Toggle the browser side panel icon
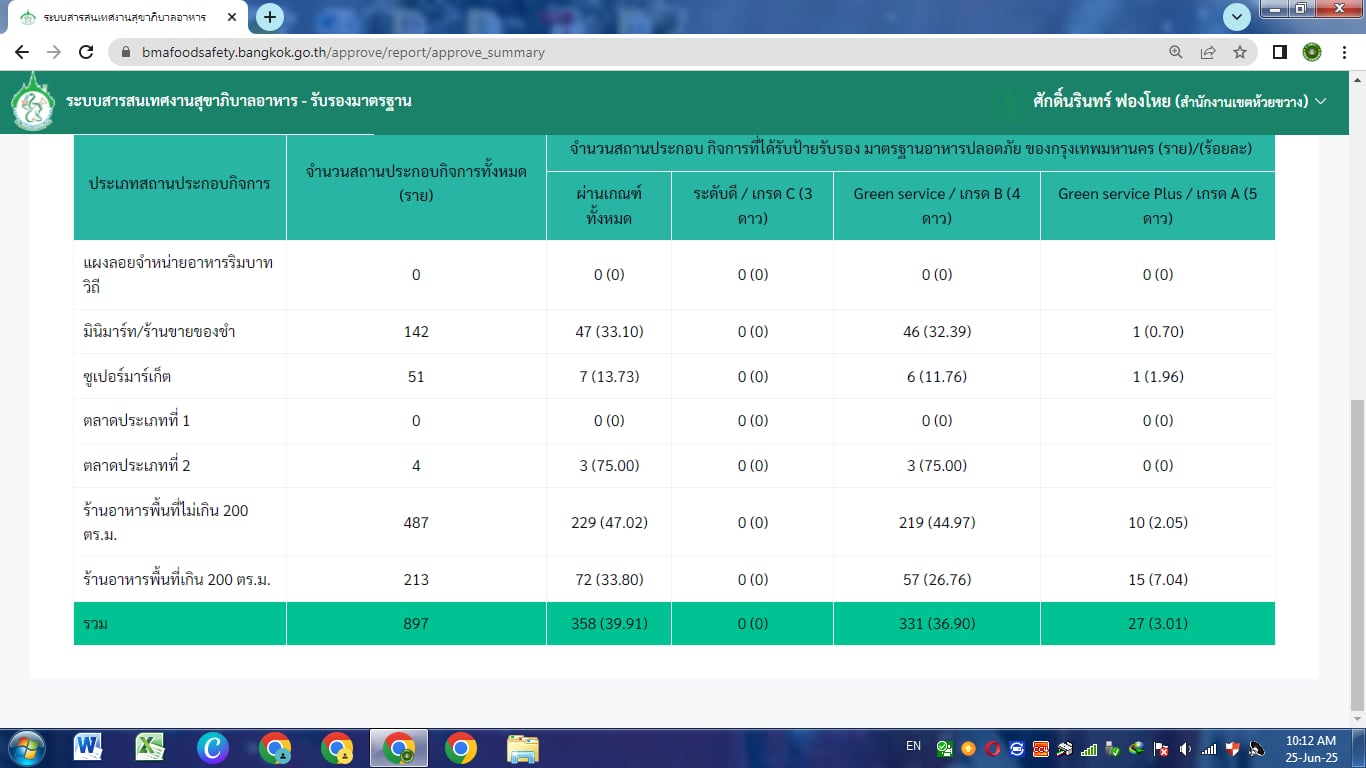Image resolution: width=1366 pixels, height=768 pixels. pos(1279,52)
